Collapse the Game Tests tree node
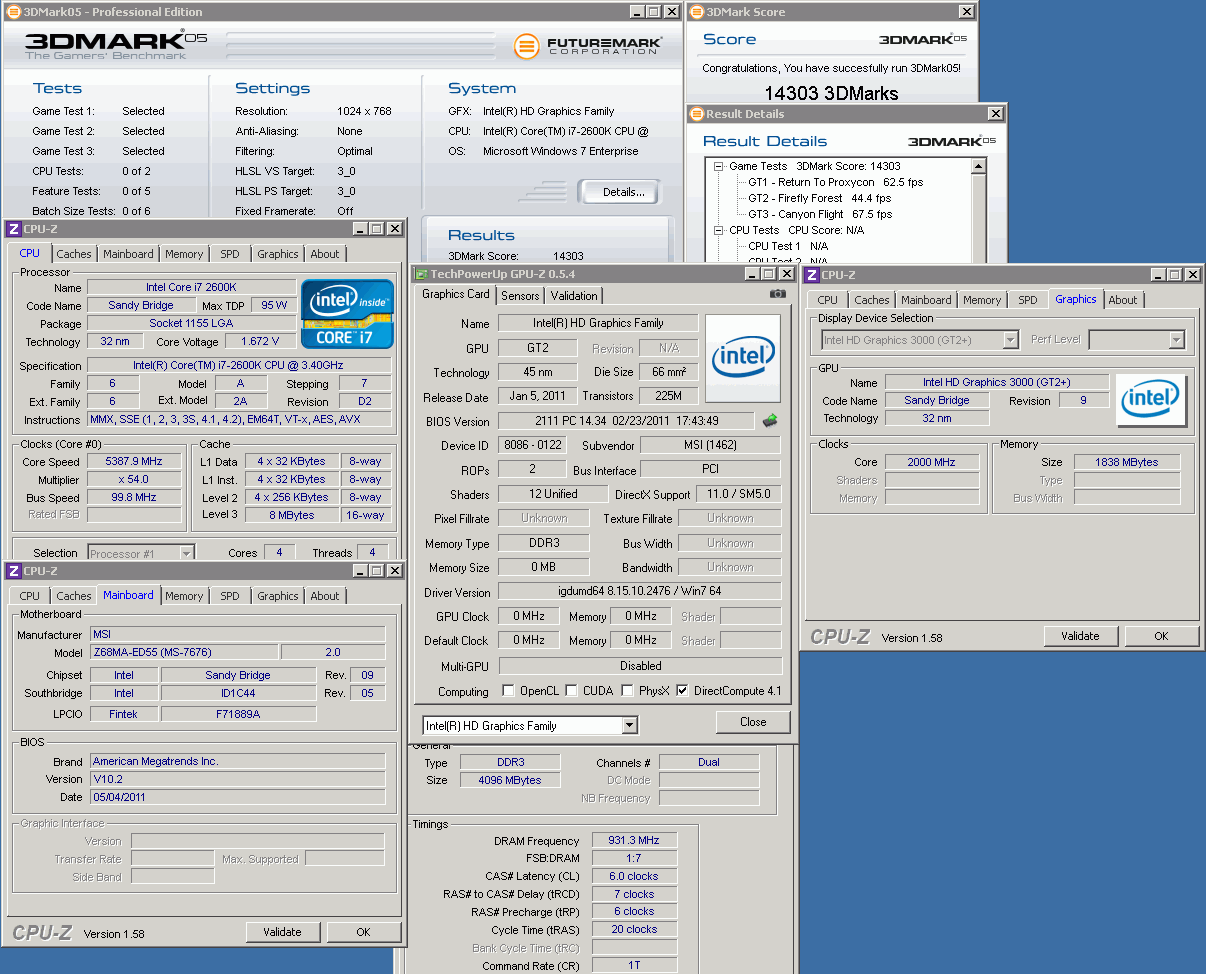 [718, 166]
